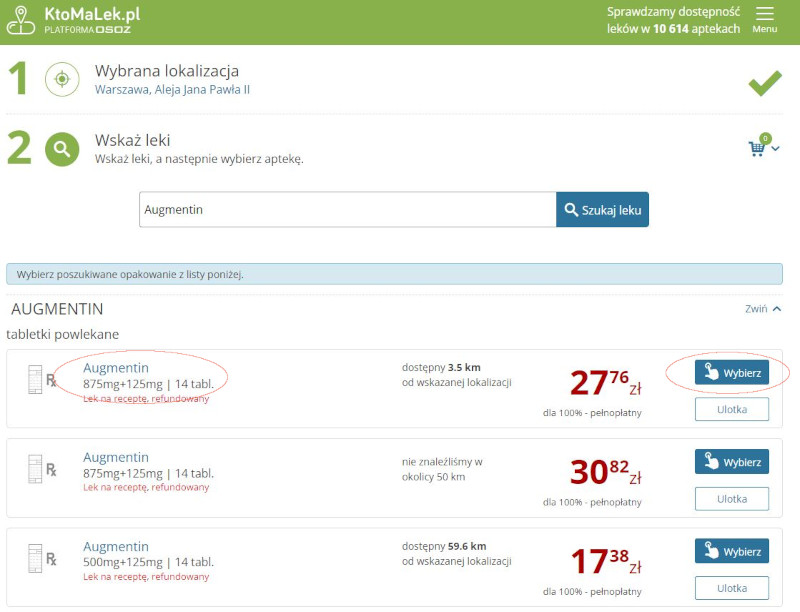Click the green magnifier step icon
The height and width of the screenshot is (612, 800).
point(62,149)
